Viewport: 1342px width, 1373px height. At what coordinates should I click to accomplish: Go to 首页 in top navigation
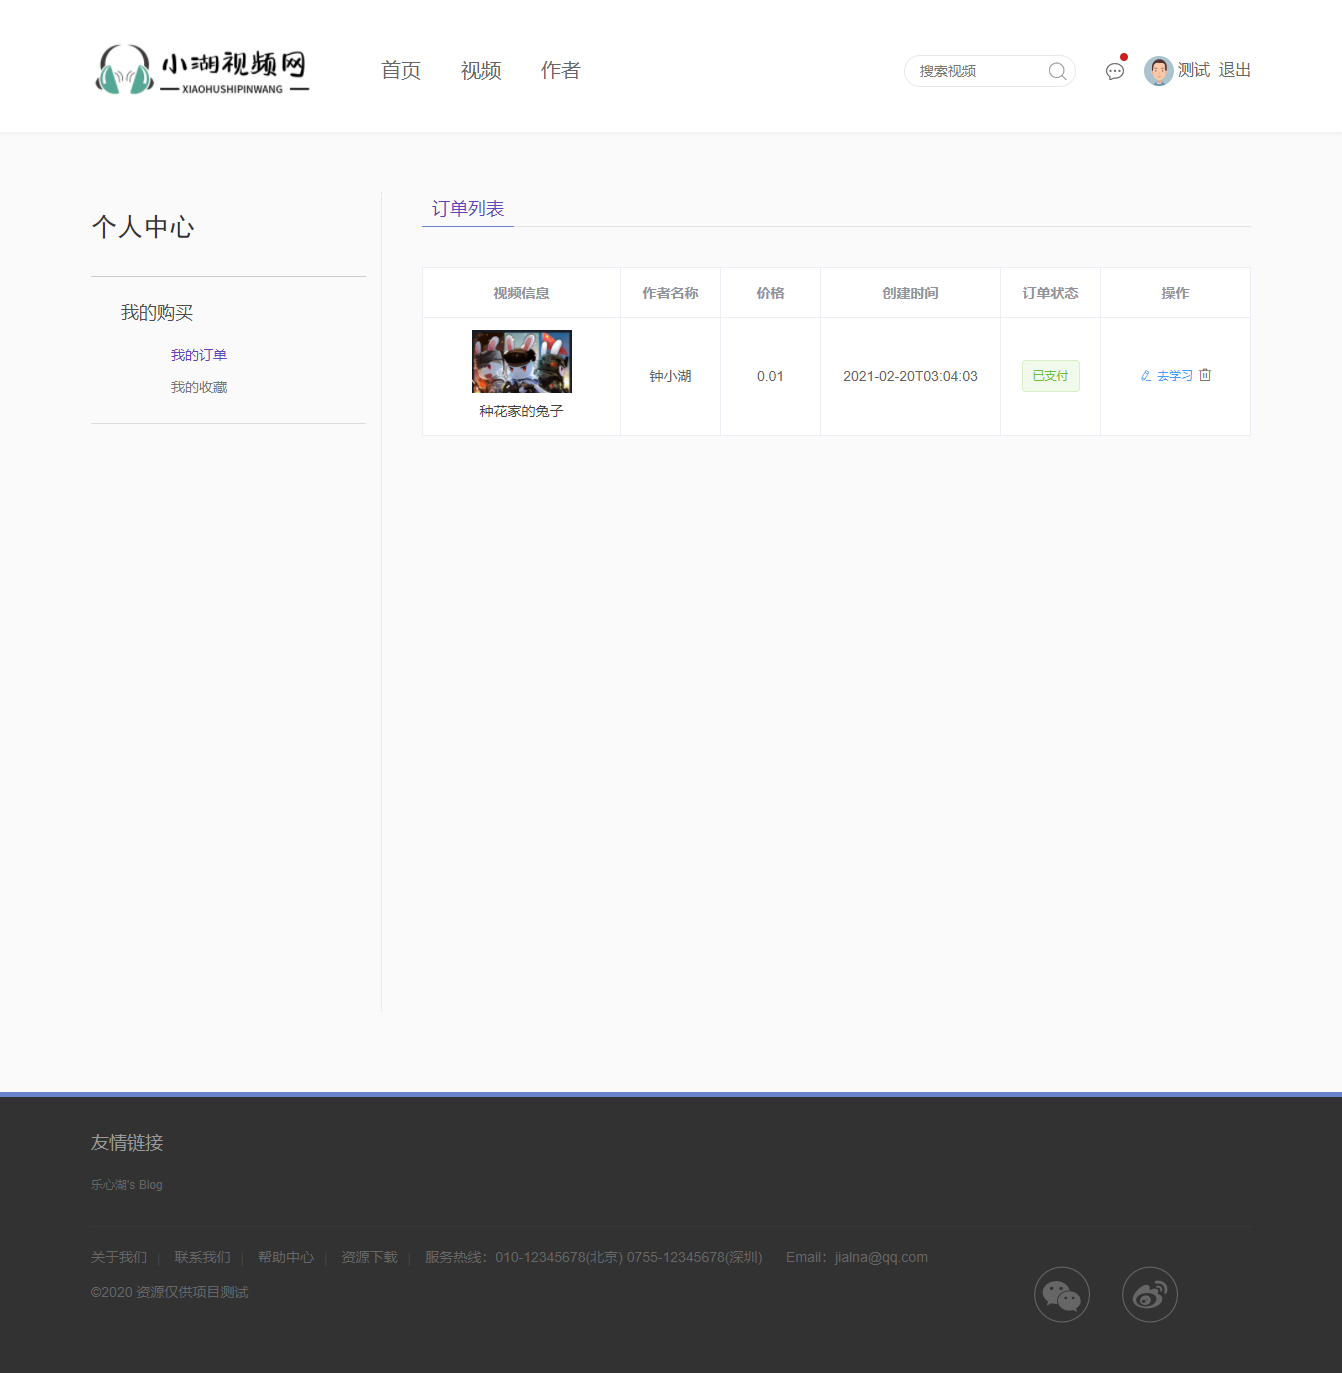pos(401,70)
